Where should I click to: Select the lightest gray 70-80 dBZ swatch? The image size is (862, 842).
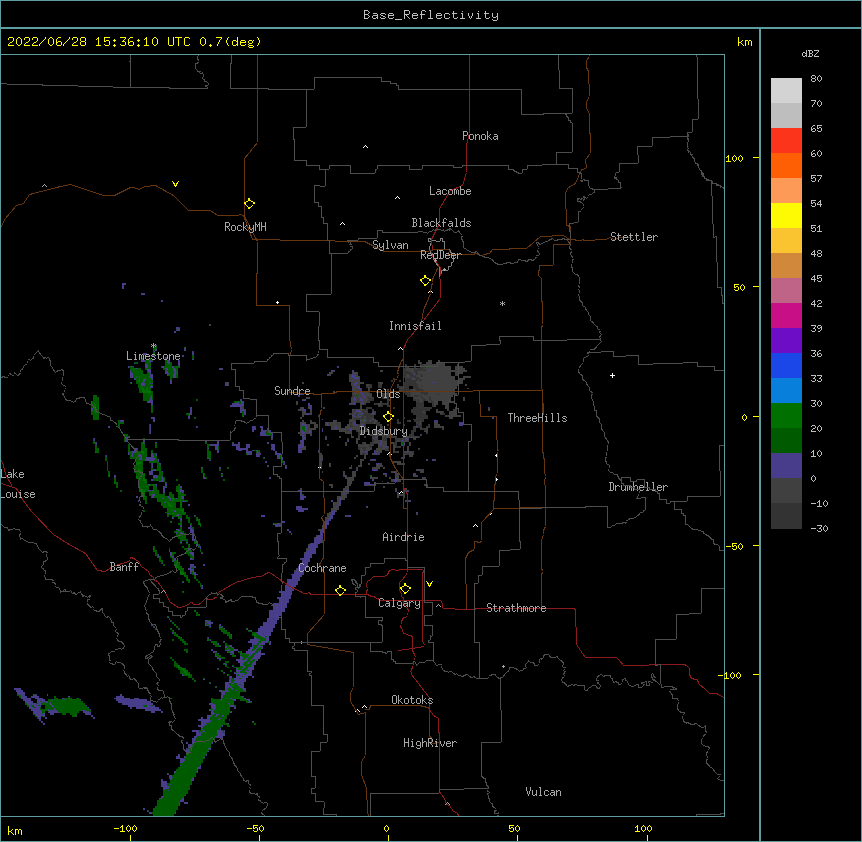click(x=786, y=90)
